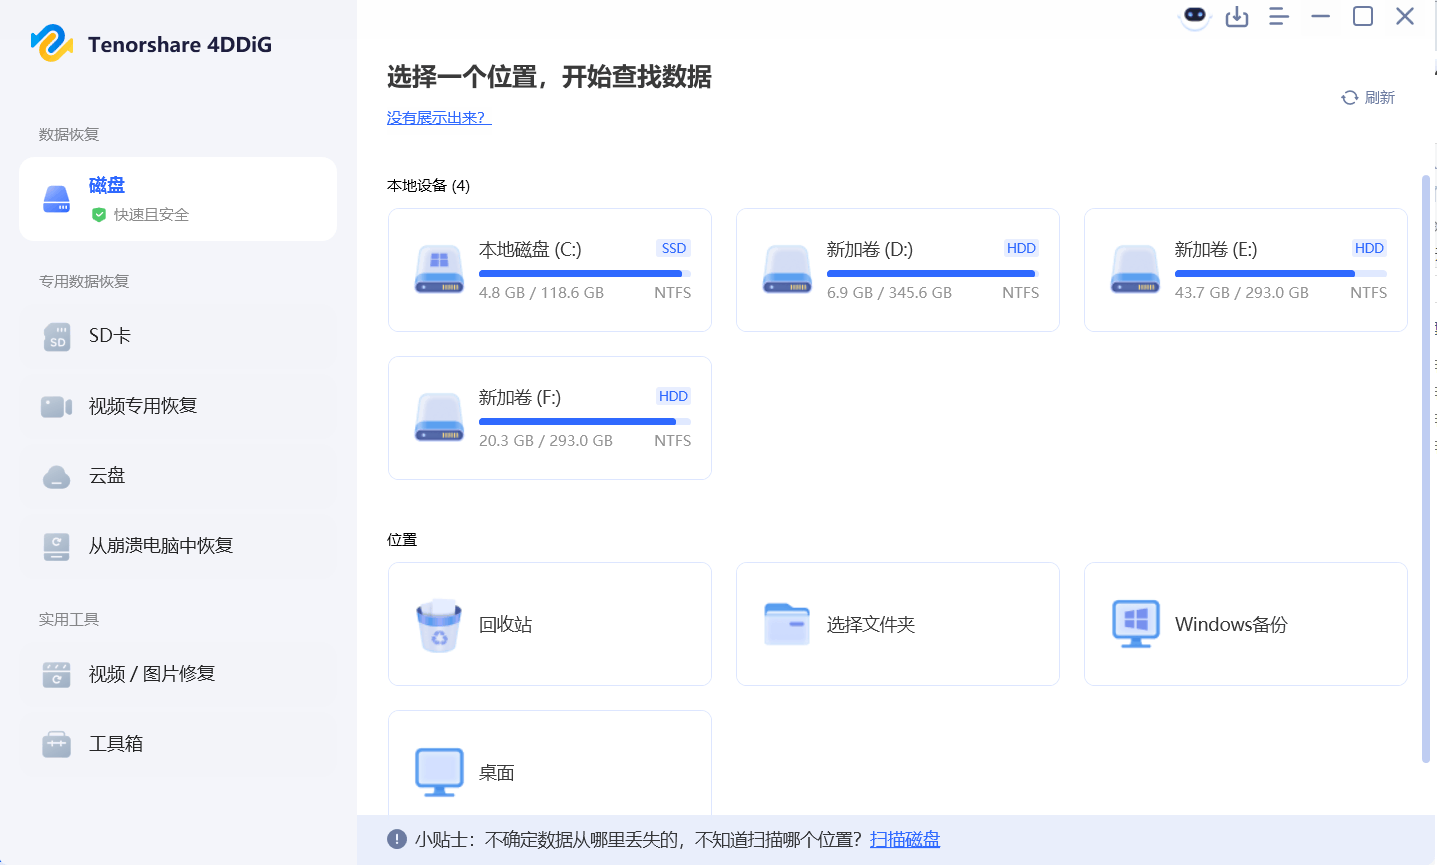Select the Windows备份 location card

(1246, 624)
